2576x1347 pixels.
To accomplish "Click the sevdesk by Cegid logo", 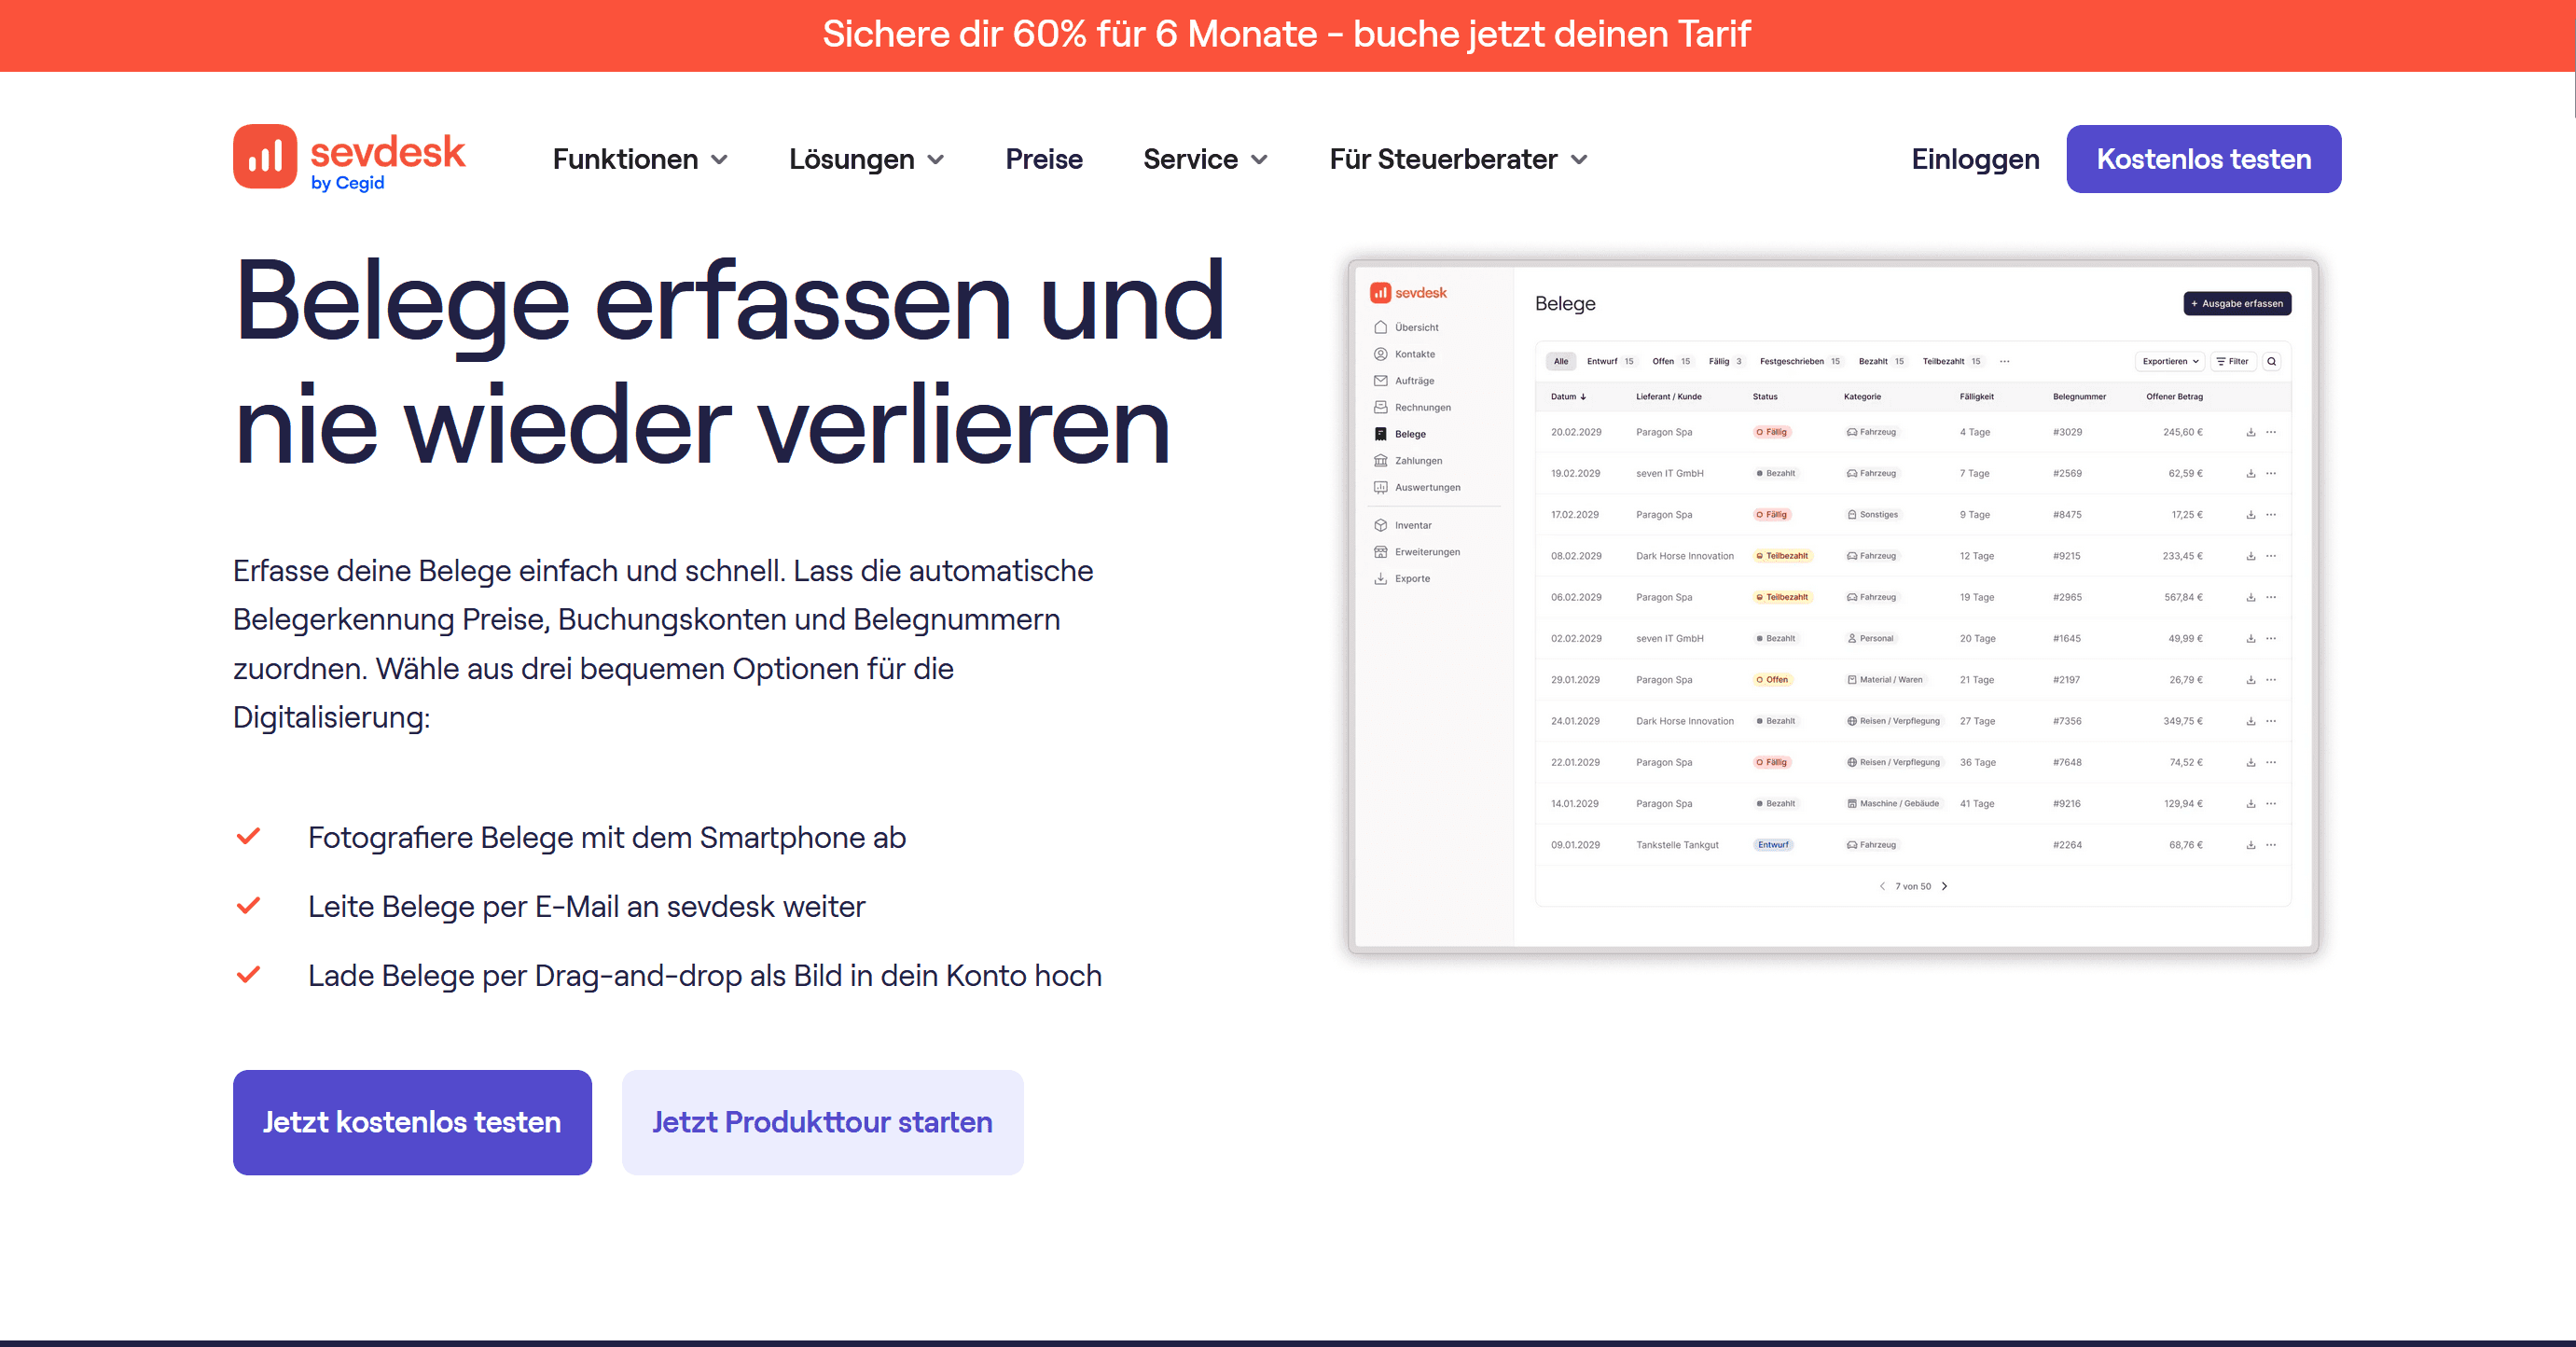I will click(349, 158).
